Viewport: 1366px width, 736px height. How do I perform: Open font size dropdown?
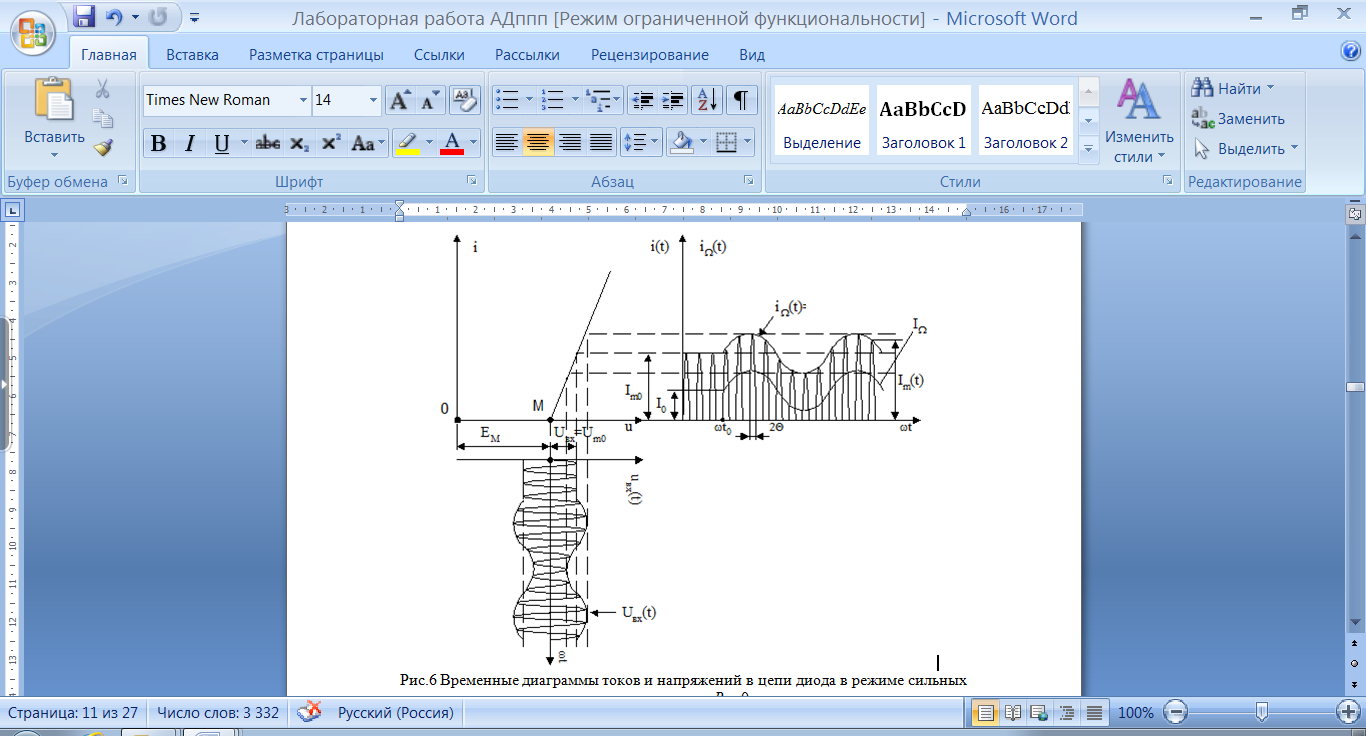(x=374, y=100)
